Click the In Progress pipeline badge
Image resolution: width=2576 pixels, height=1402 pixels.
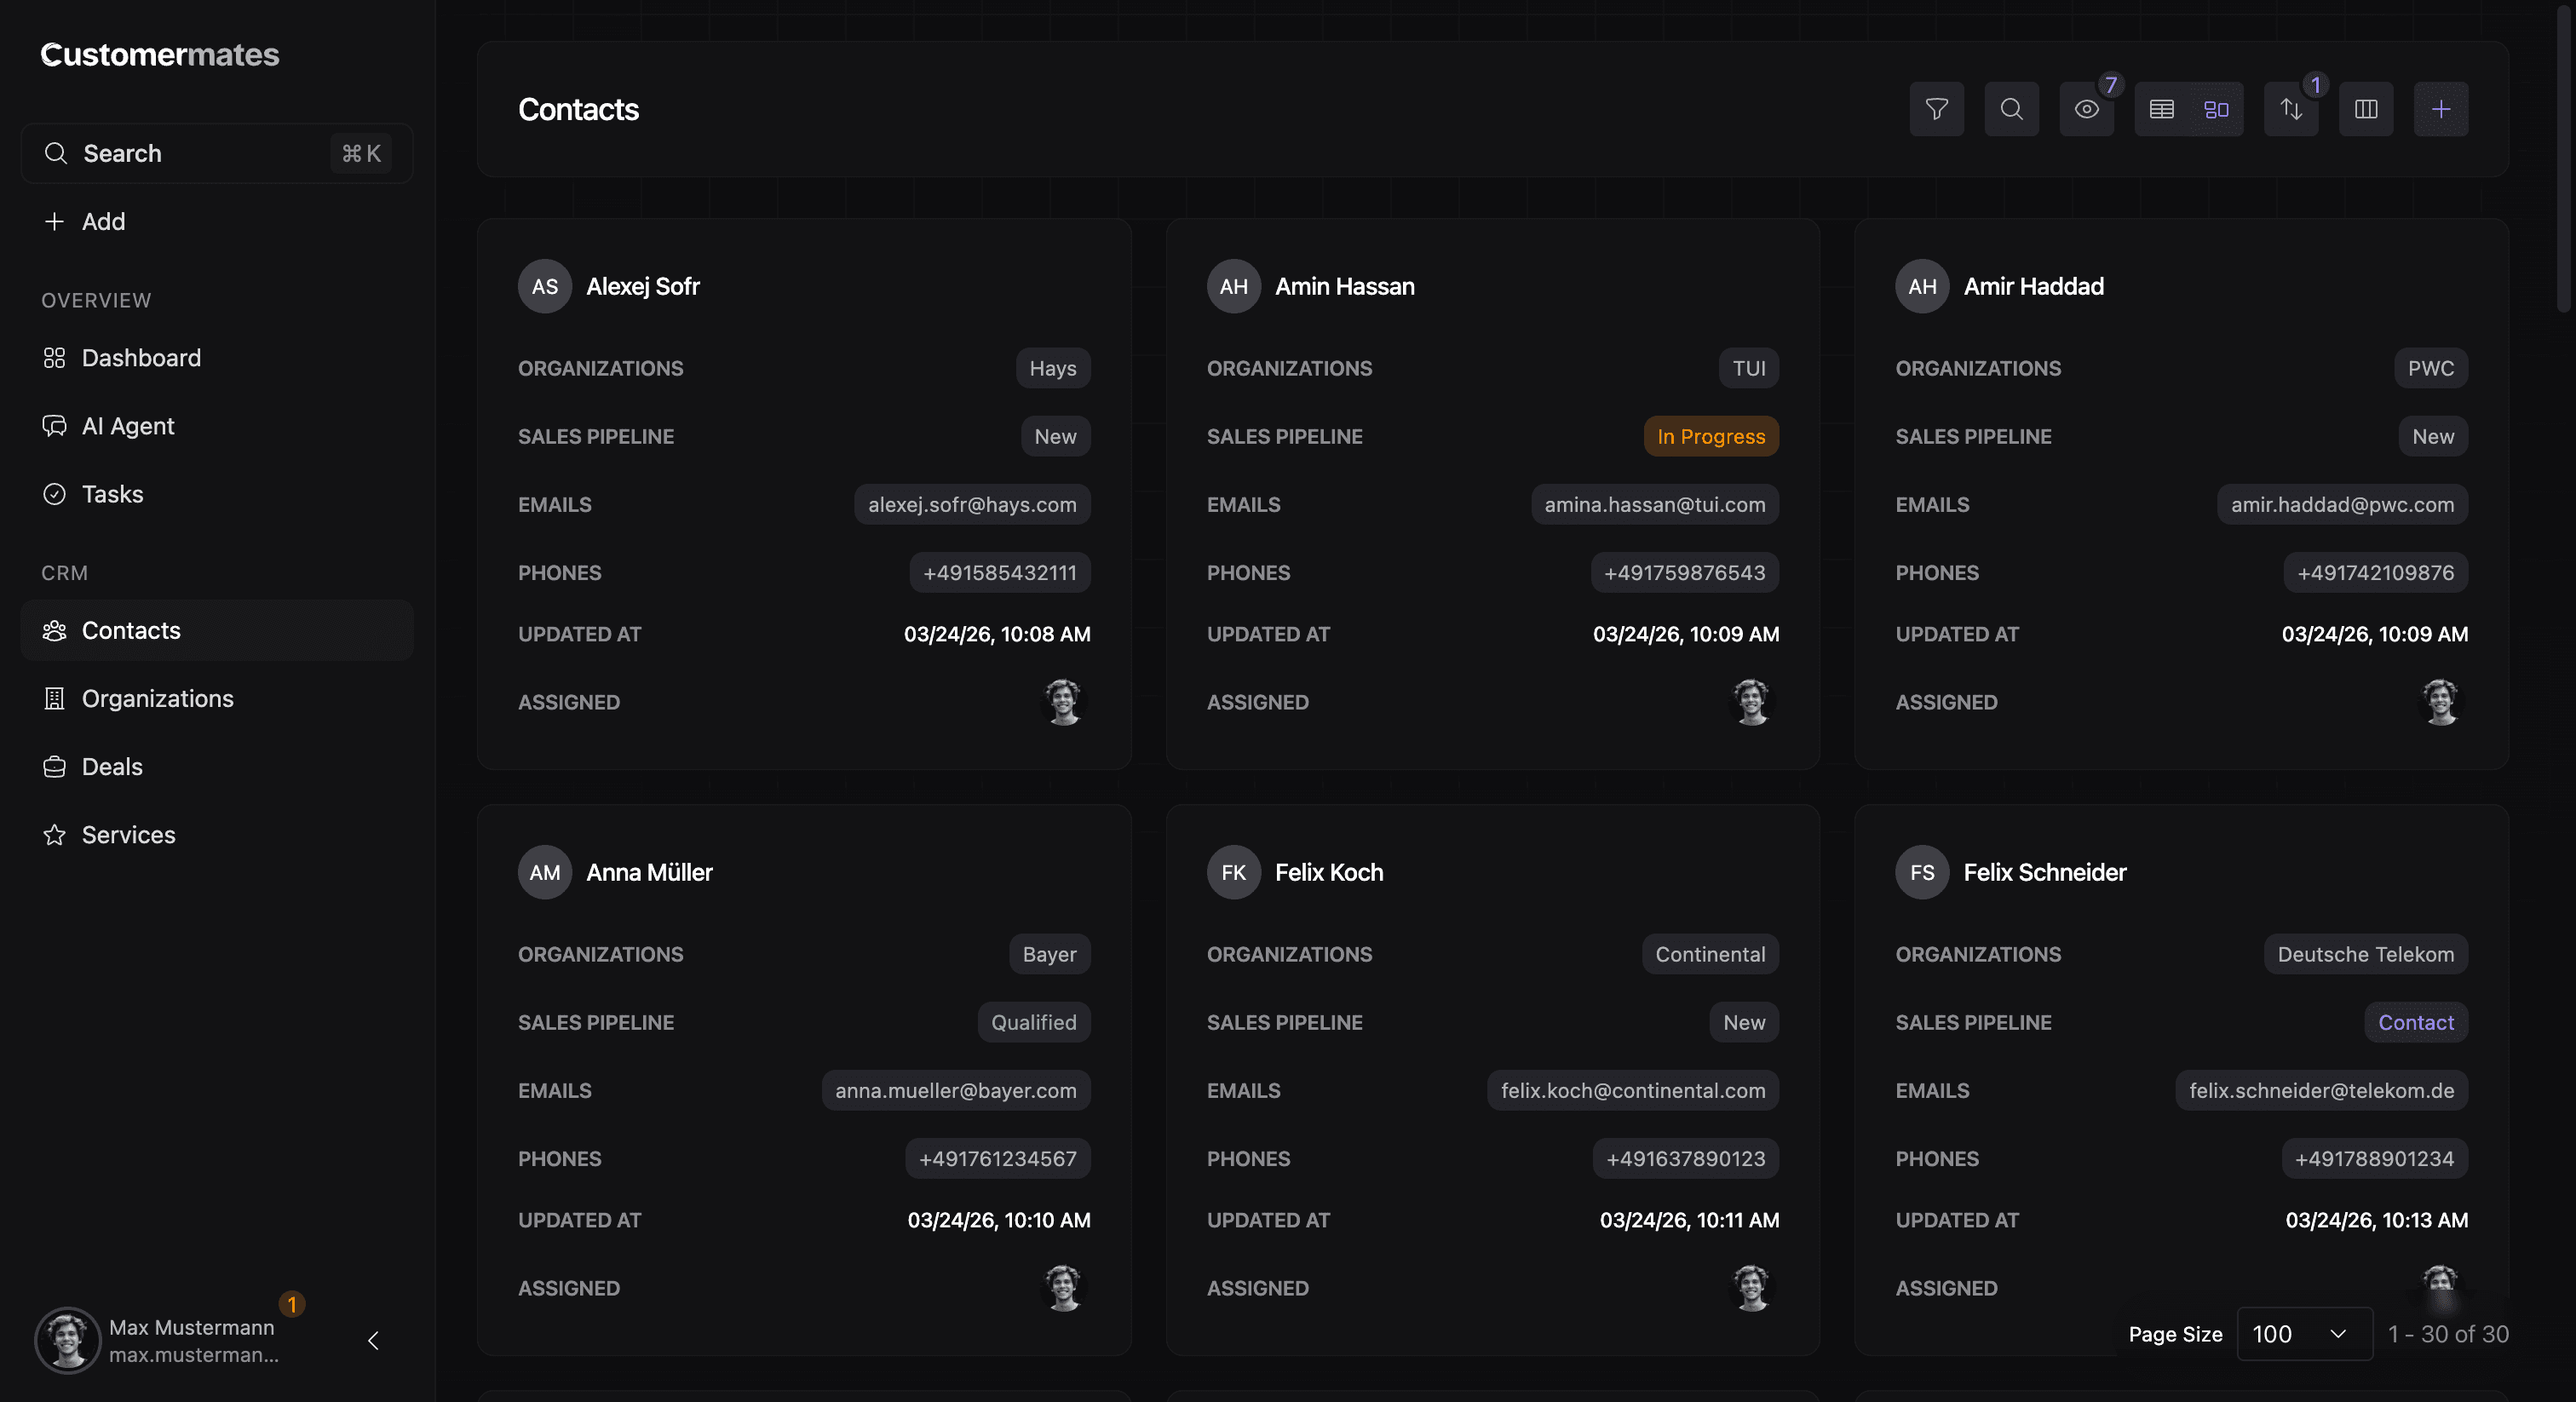(1710, 436)
